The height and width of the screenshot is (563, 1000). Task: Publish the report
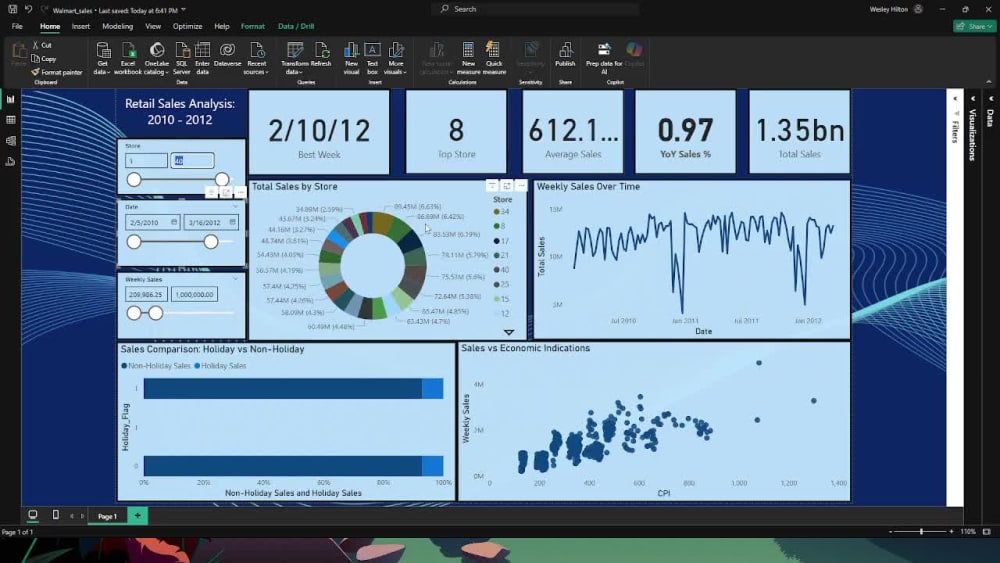point(565,55)
